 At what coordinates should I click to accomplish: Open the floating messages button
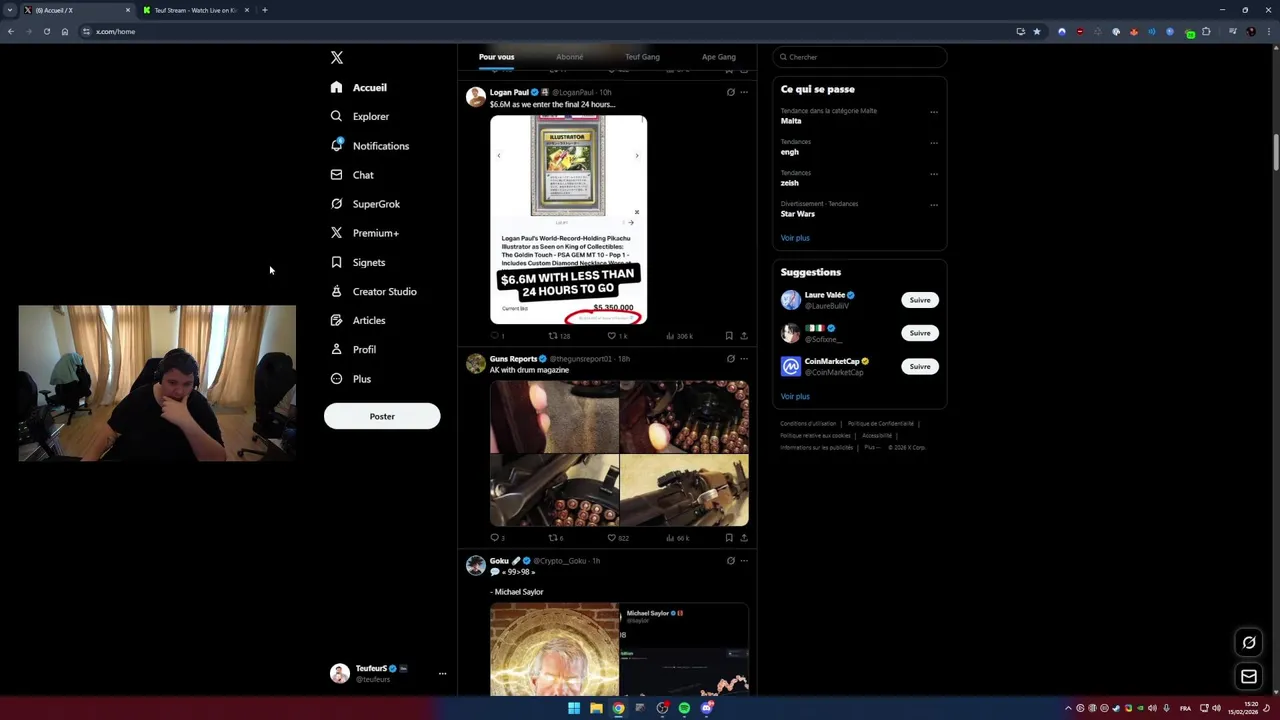pyautogui.click(x=1249, y=677)
